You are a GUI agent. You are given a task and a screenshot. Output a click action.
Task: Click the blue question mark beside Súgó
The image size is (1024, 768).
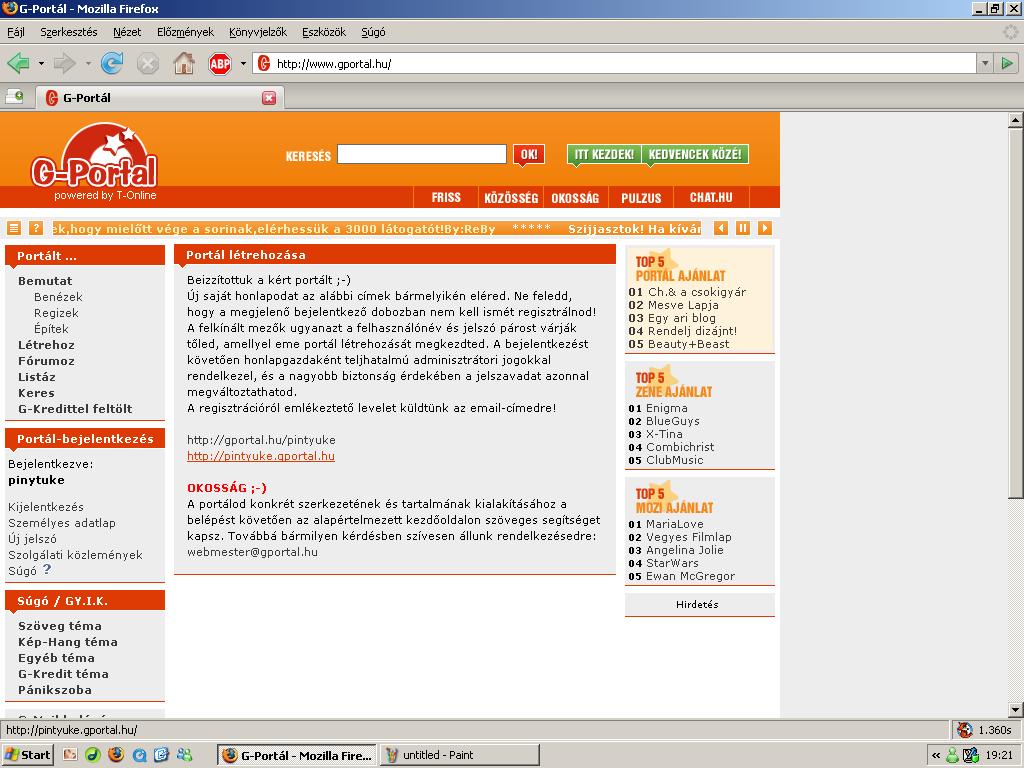coord(47,570)
